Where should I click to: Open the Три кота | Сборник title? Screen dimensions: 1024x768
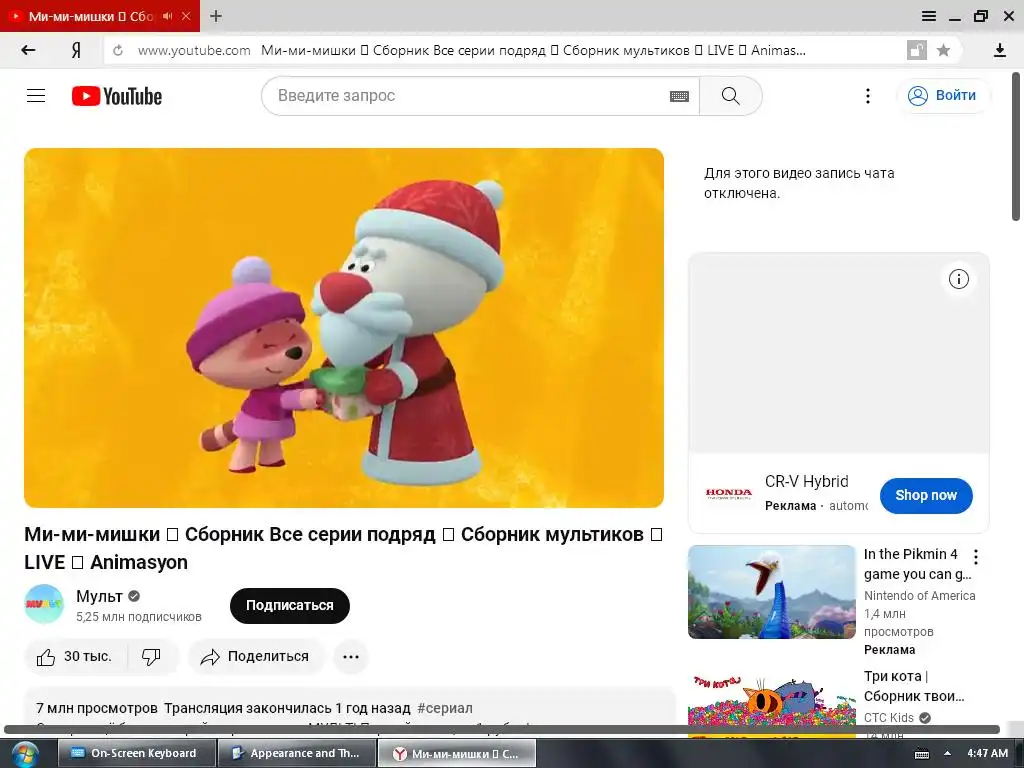pos(914,686)
